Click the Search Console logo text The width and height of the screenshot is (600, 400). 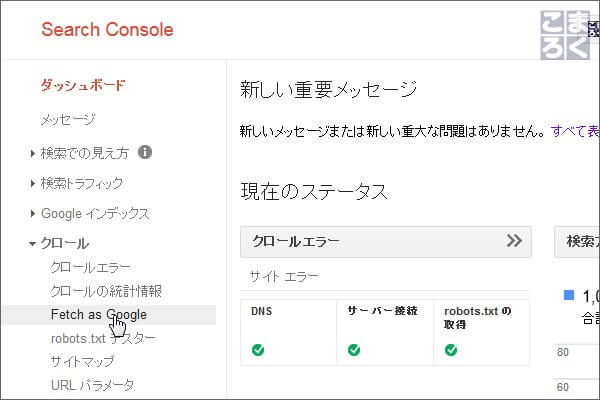pos(107,29)
